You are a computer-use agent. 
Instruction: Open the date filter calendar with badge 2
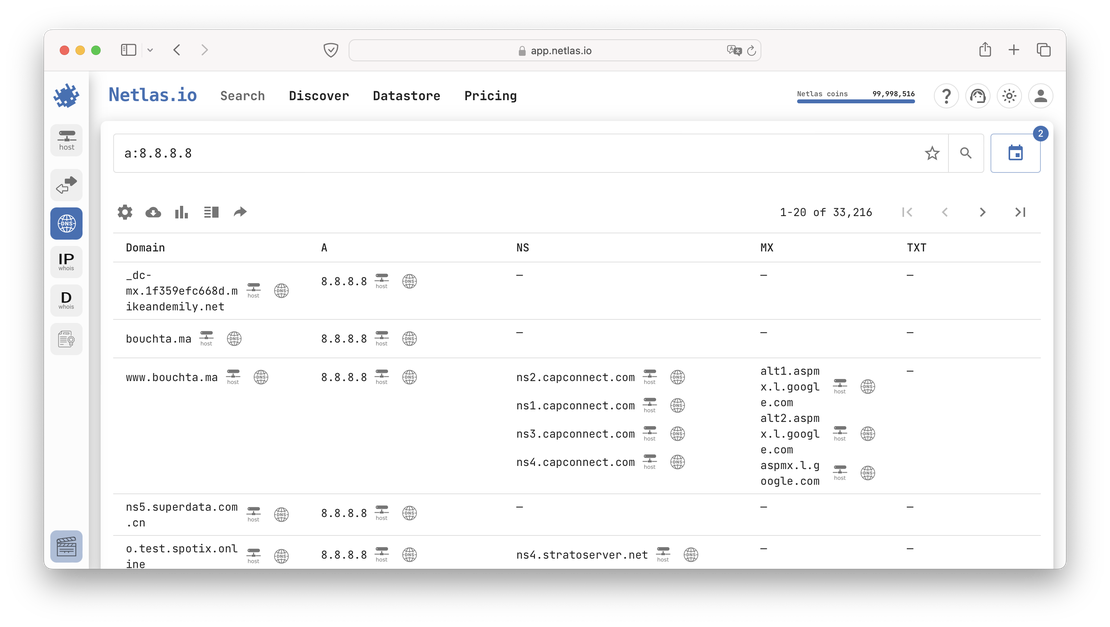1015,152
